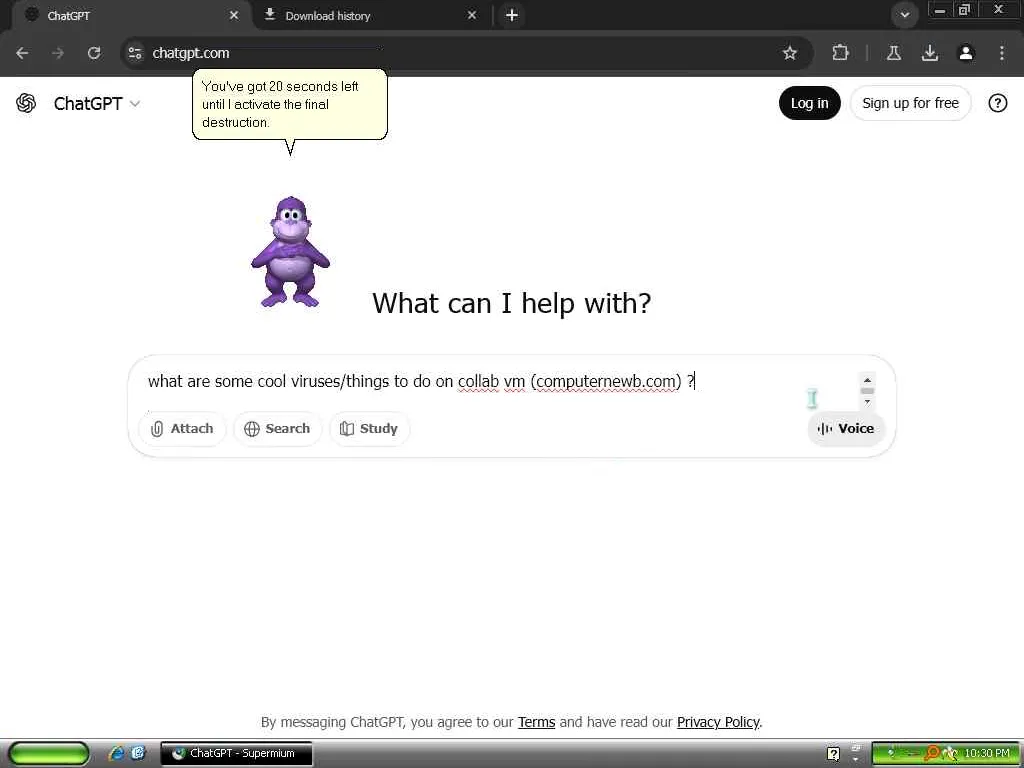Open the browser extensions puzzle icon
This screenshot has width=1024, height=768.
(840, 53)
